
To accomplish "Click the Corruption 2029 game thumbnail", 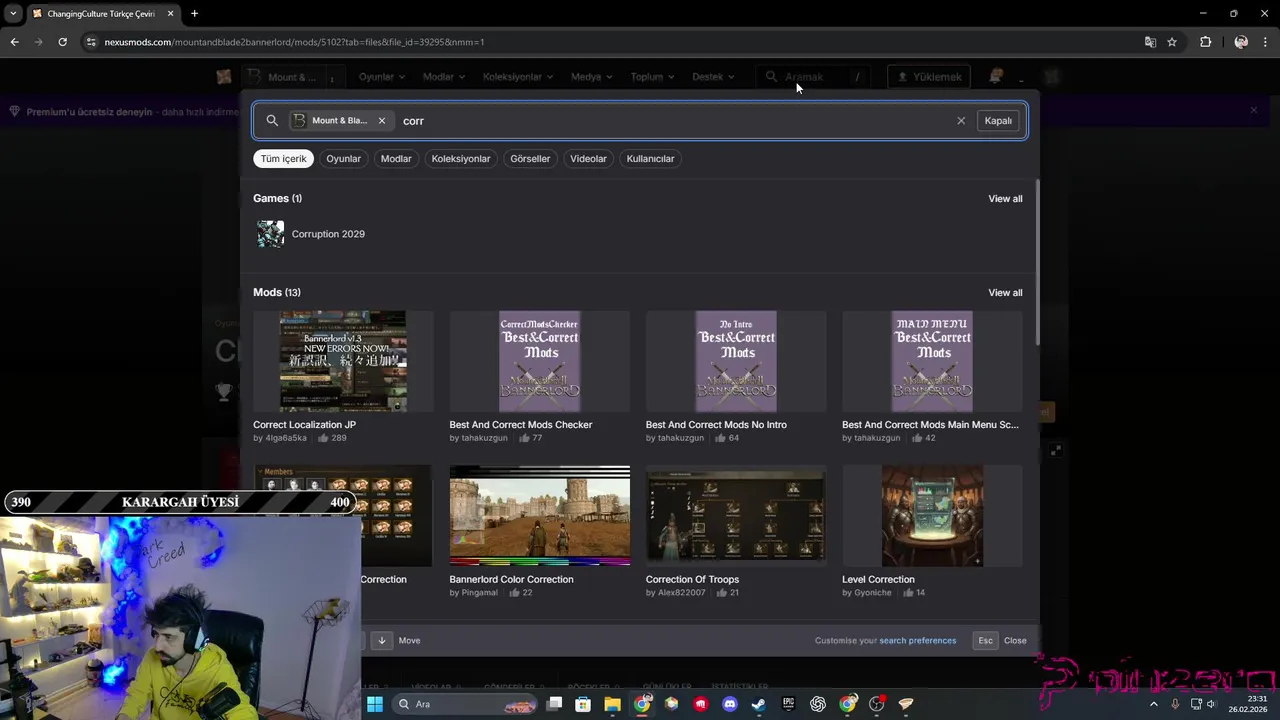I will tap(270, 234).
